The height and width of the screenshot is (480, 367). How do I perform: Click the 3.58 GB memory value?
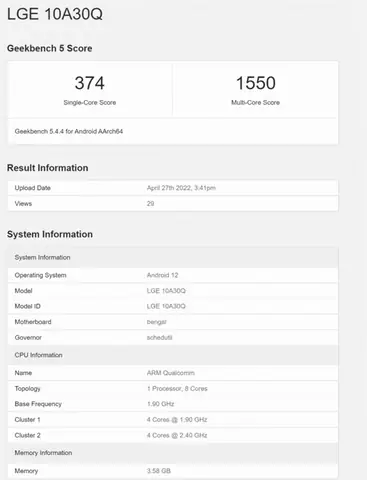(x=159, y=471)
